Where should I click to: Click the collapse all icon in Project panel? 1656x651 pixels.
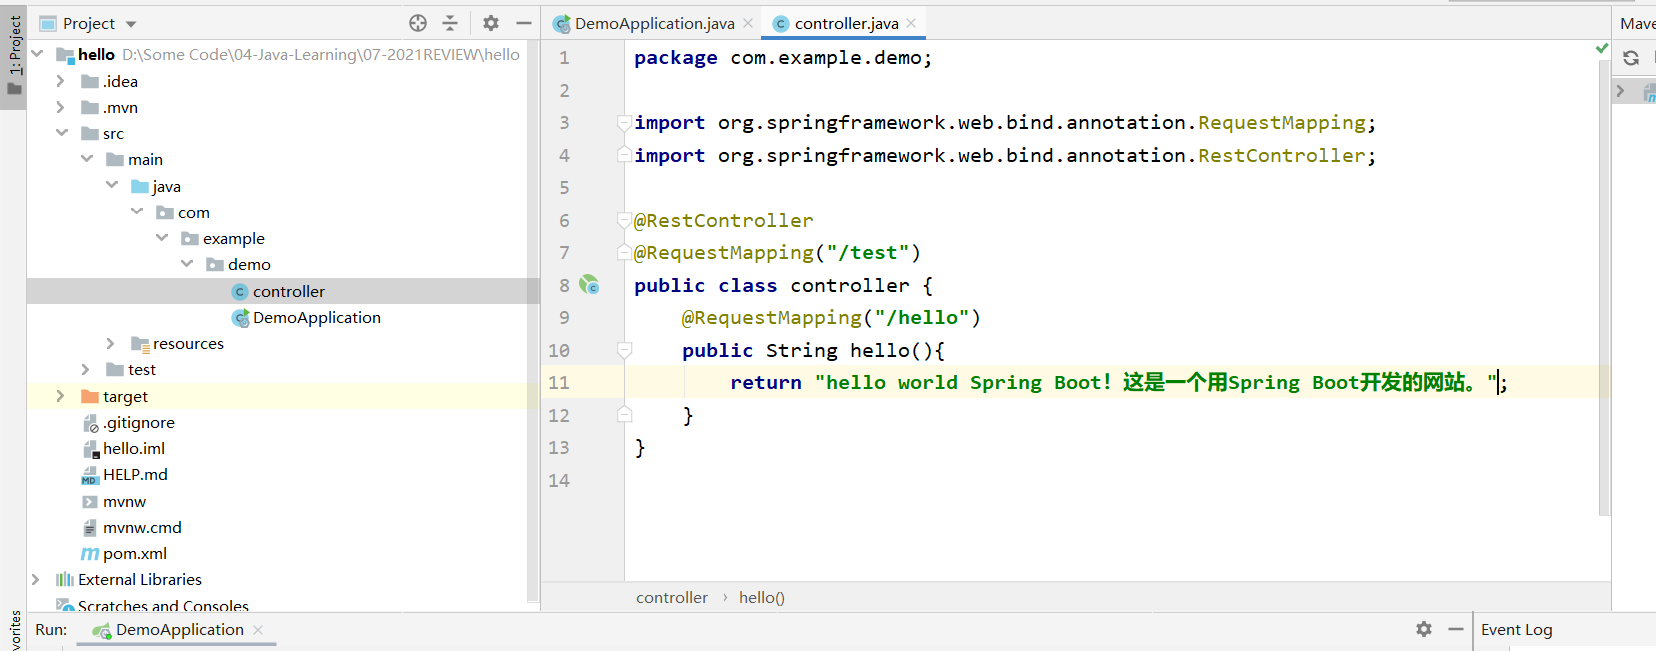(450, 23)
